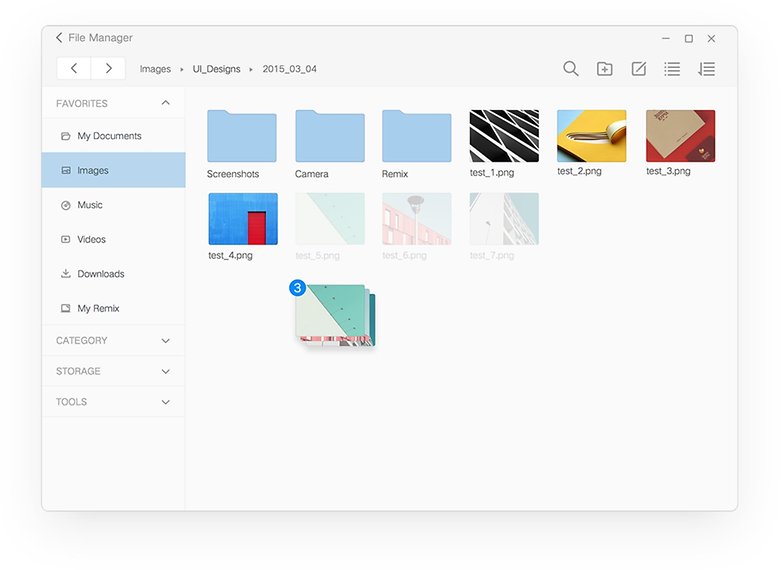The image size is (782, 570).
Task: Click the Downloads arrow icon
Action: [x=65, y=273]
